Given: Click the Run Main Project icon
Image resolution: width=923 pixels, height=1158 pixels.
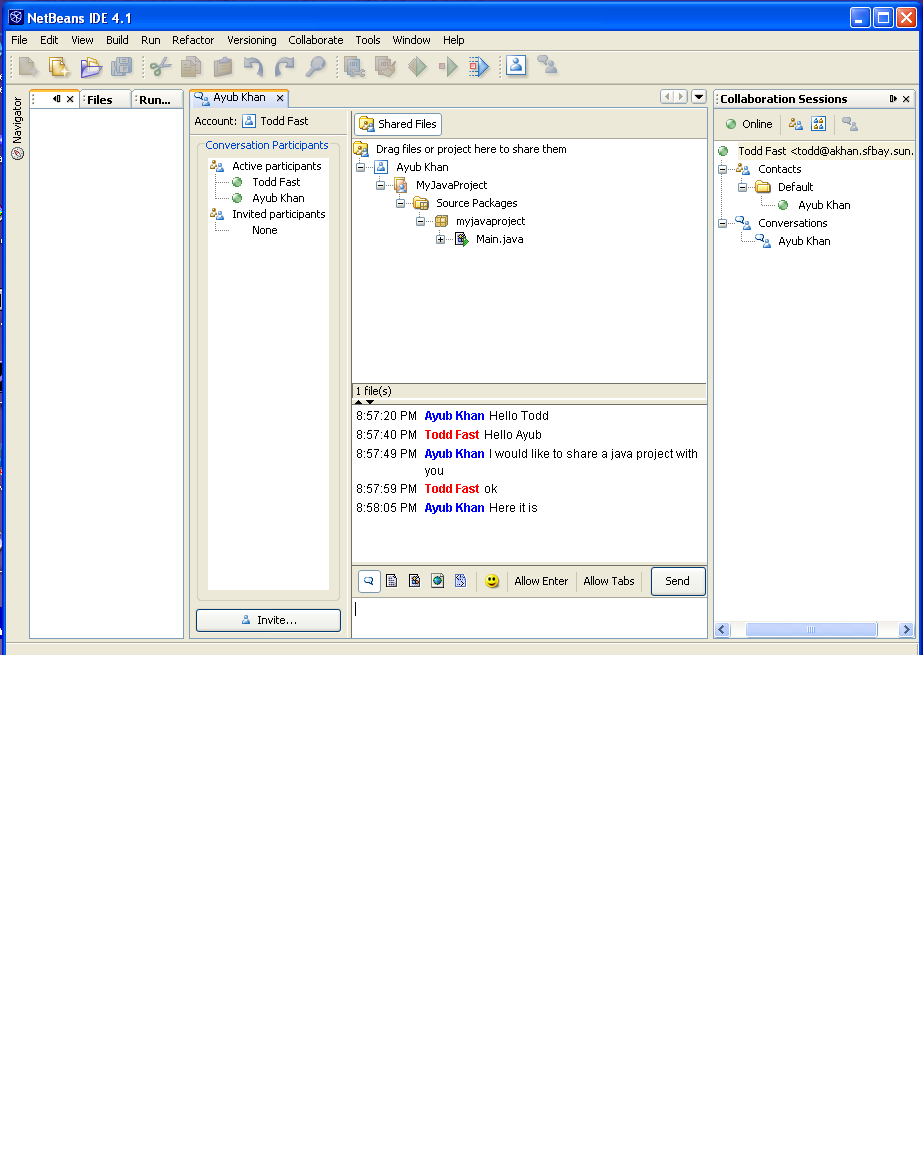Looking at the screenshot, I should [x=417, y=67].
